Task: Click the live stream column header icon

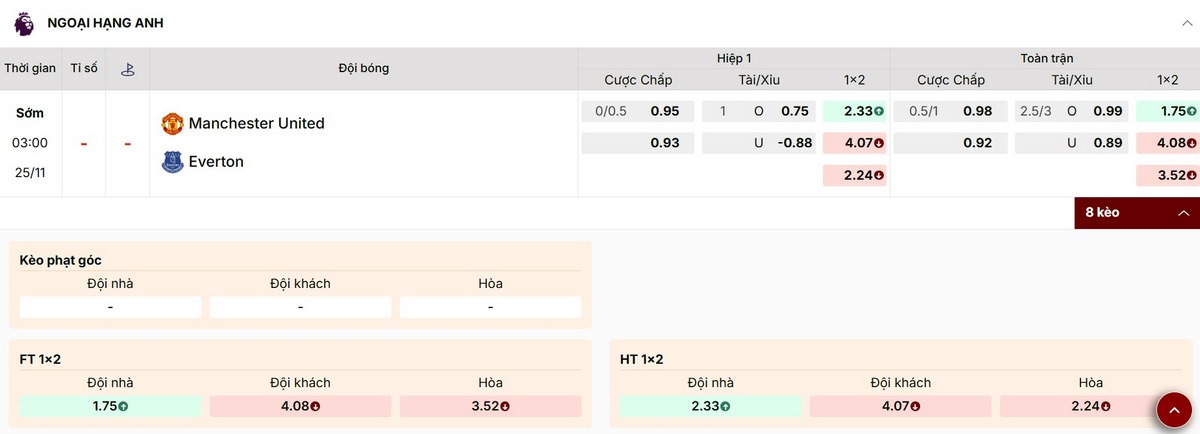Action: [128, 69]
